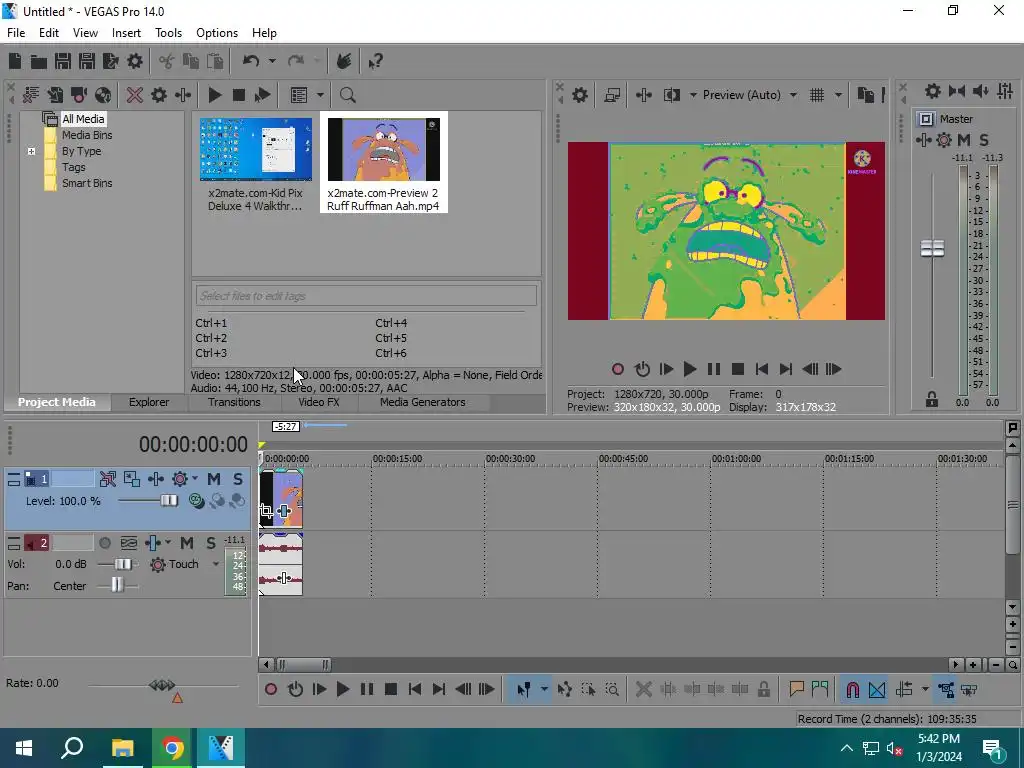Screen dimensions: 1024x768
Task: Switch to the Video FX tab
Action: (319, 402)
